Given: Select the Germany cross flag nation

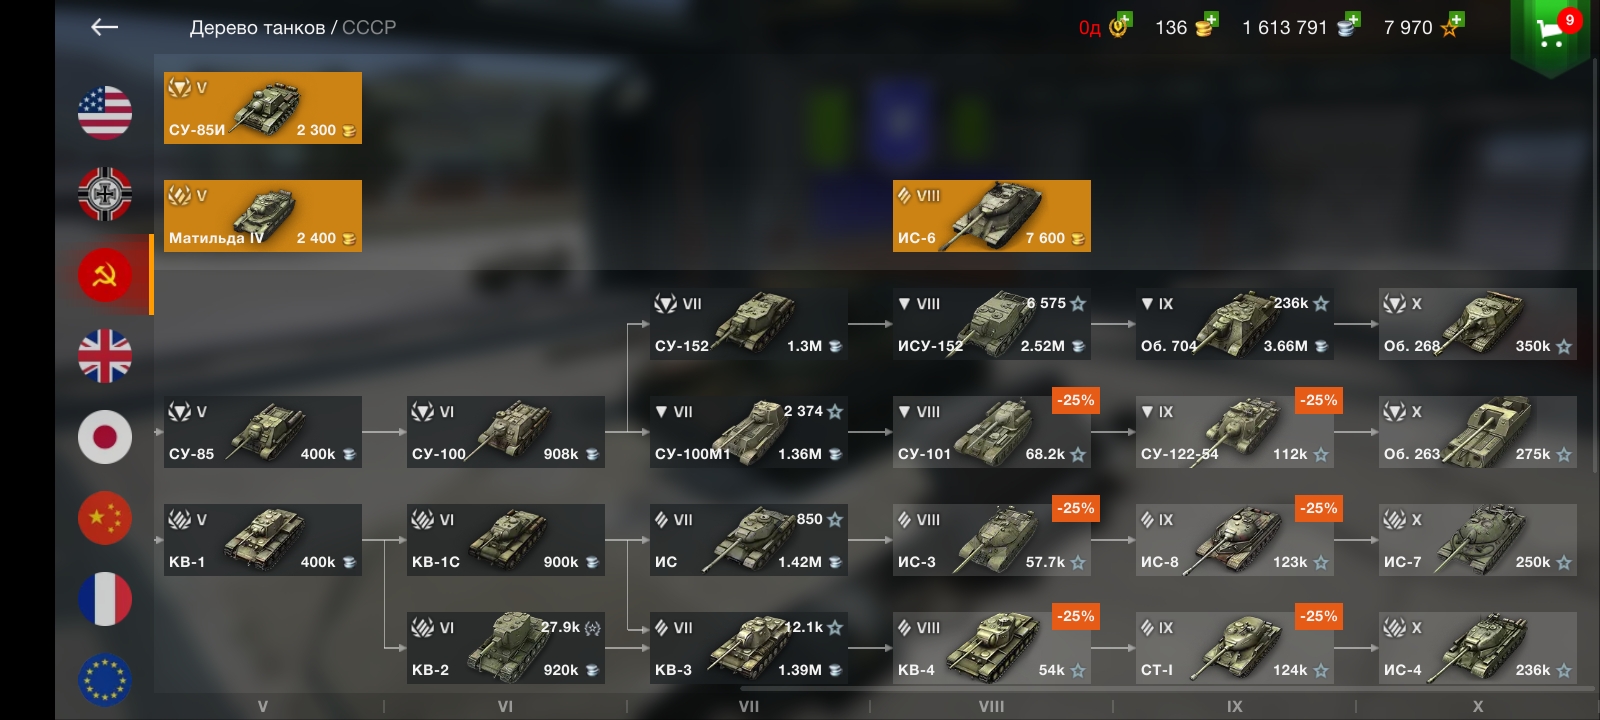Looking at the screenshot, I should (105, 193).
